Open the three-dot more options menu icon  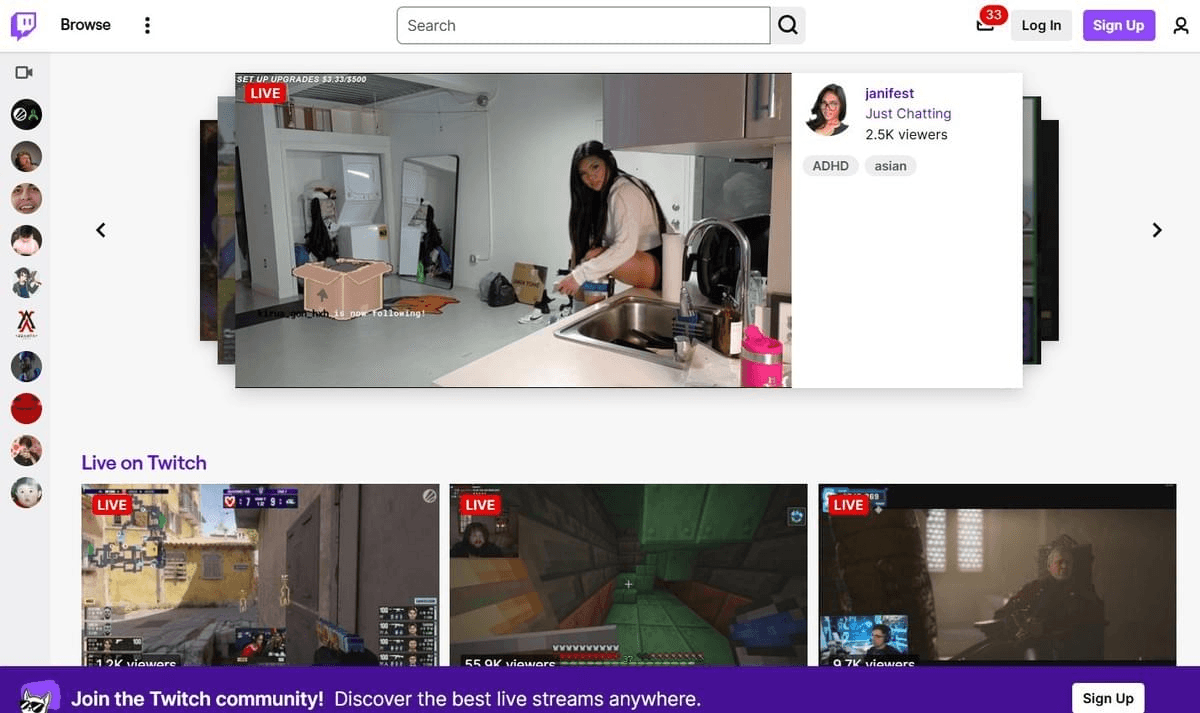click(147, 24)
